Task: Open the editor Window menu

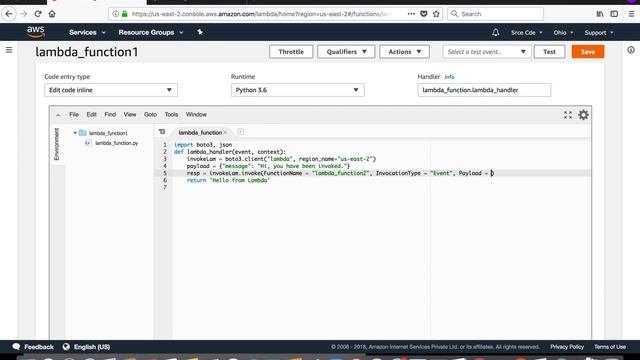Action: coord(196,115)
